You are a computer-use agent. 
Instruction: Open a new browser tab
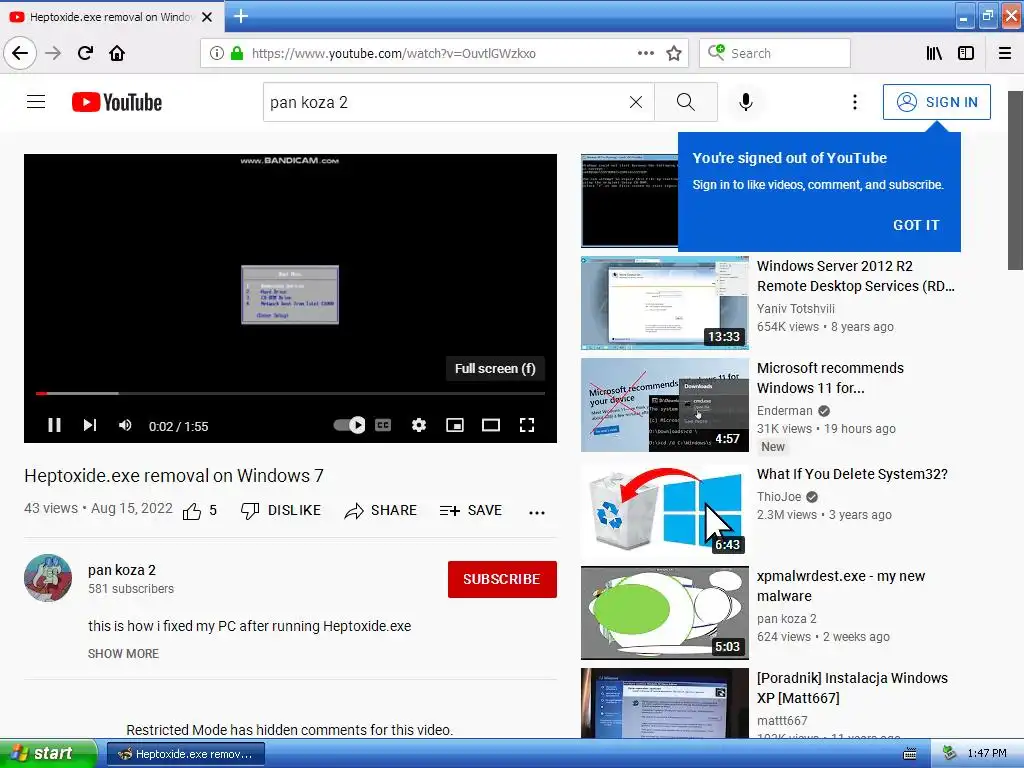point(240,16)
